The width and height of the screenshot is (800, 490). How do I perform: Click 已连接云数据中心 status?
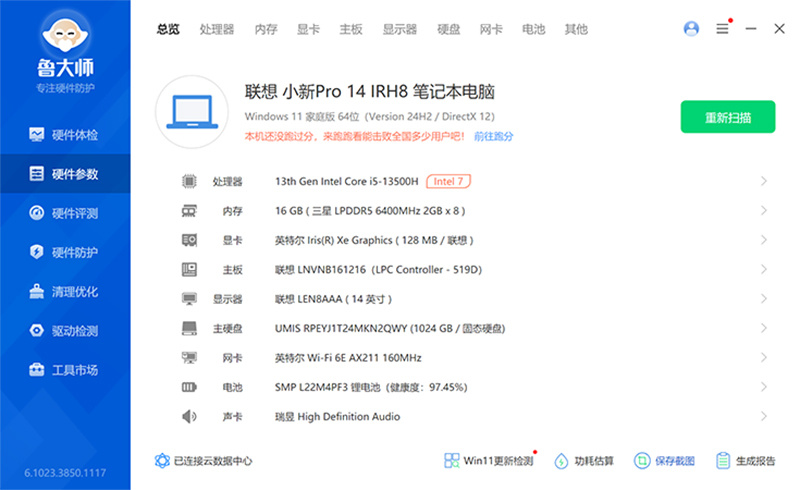[x=203, y=461]
